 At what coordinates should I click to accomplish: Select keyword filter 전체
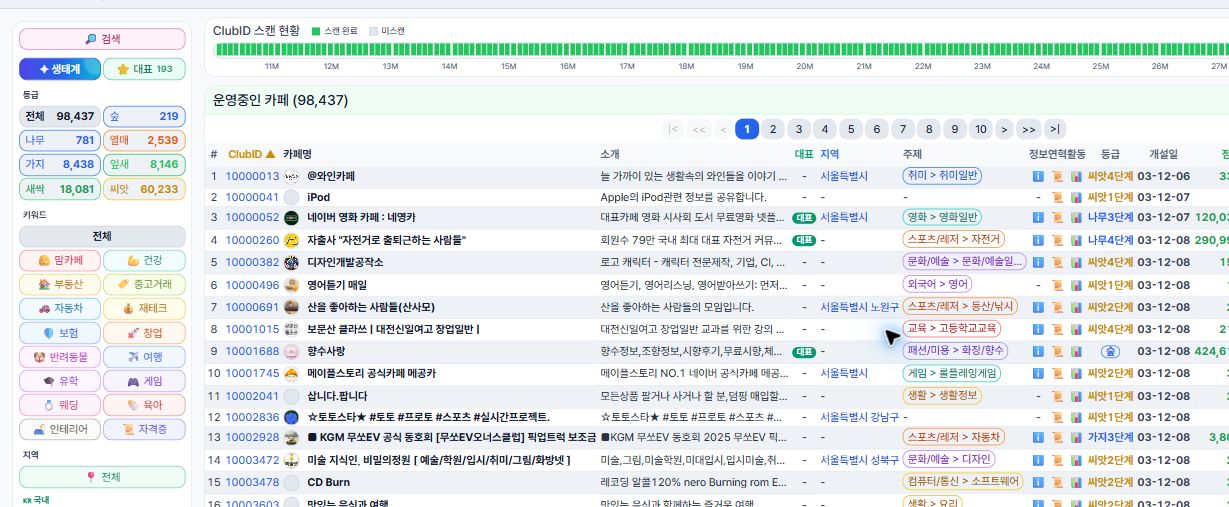tap(102, 237)
